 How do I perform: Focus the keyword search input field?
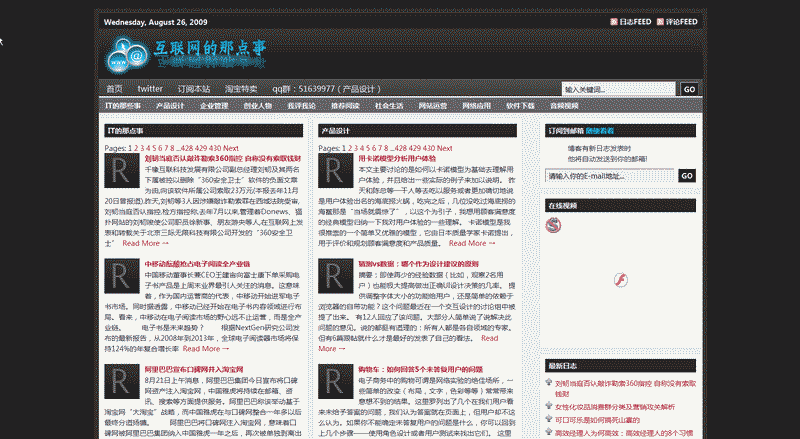pos(618,89)
